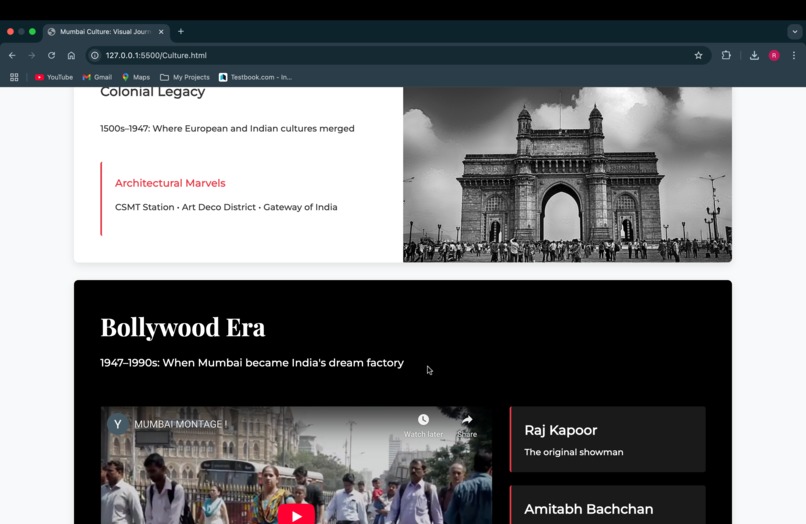This screenshot has height=524, width=806.
Task: Click the Architectural Marvels heading
Action: coord(170,183)
